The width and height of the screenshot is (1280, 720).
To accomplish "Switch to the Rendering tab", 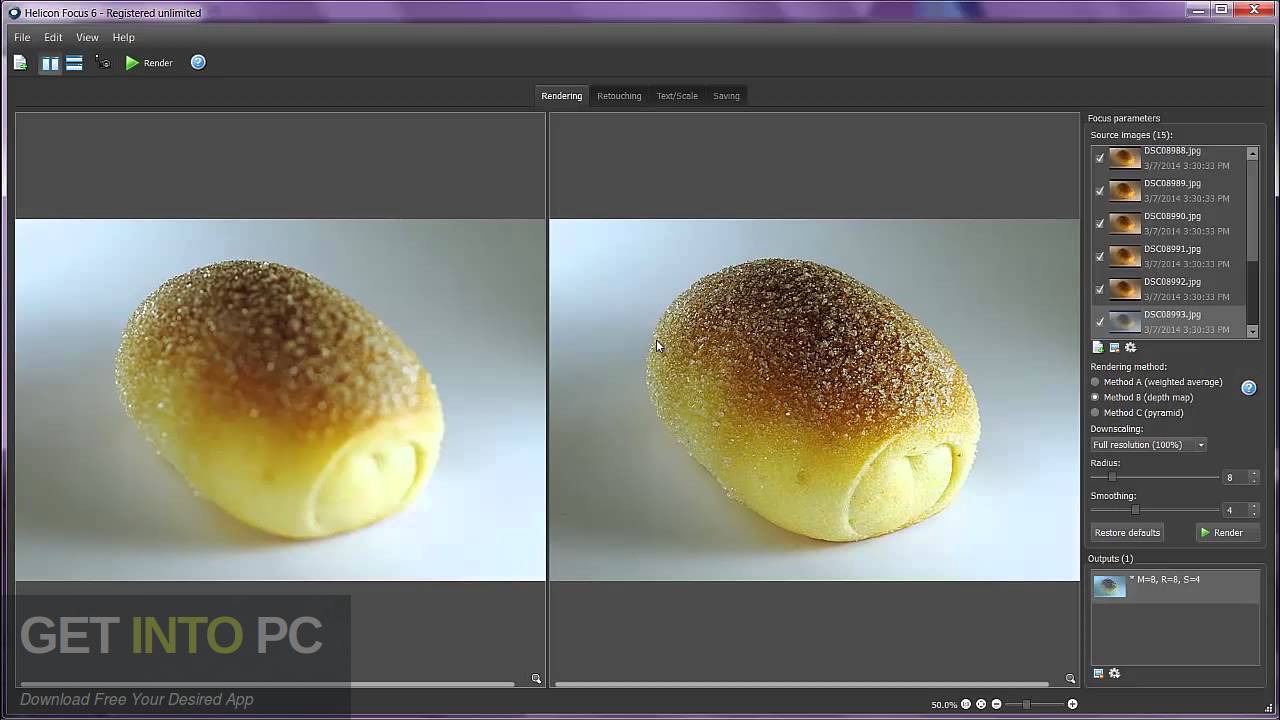I will click(561, 96).
